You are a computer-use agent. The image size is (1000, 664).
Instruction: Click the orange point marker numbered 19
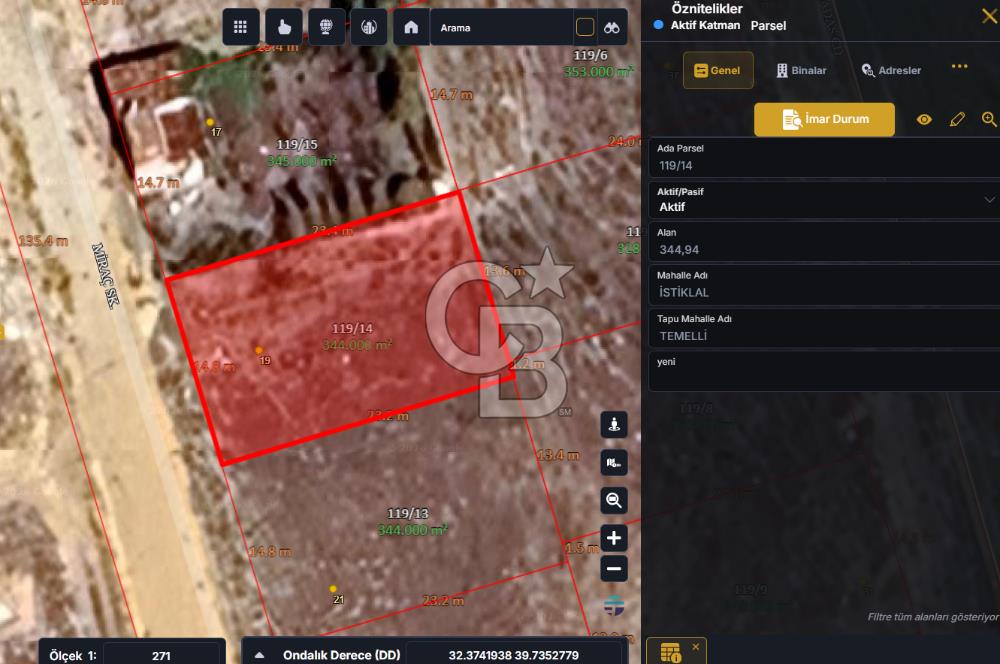[259, 350]
